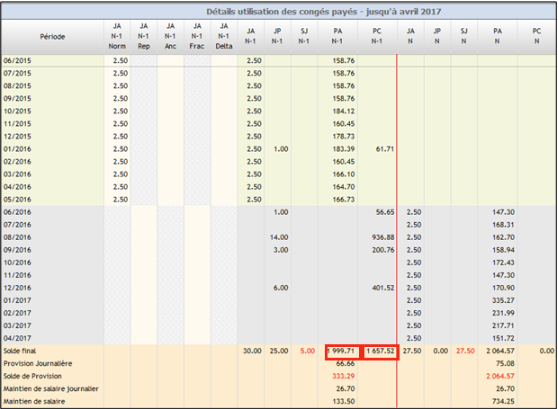Viewport: 558px width, 409px height.
Task: Select the JA N-1 Delta column header
Action: pyautogui.click(x=224, y=36)
